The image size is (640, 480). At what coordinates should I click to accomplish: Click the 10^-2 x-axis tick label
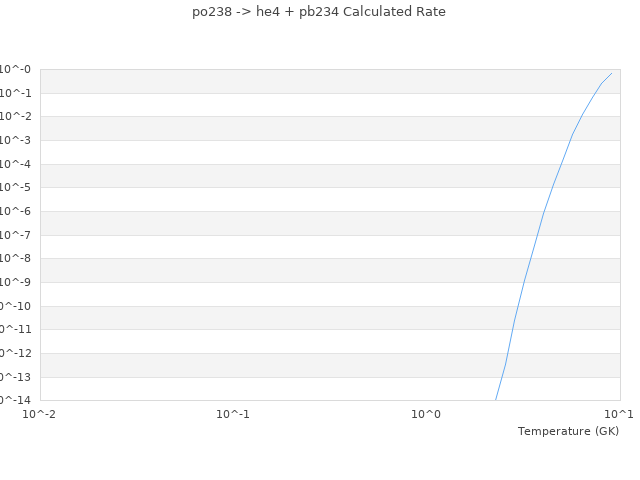tap(40, 414)
